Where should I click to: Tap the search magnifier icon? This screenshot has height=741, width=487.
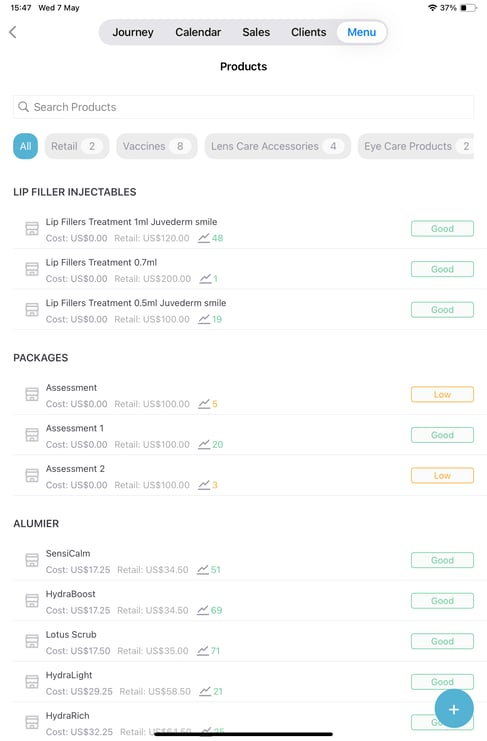(23, 107)
